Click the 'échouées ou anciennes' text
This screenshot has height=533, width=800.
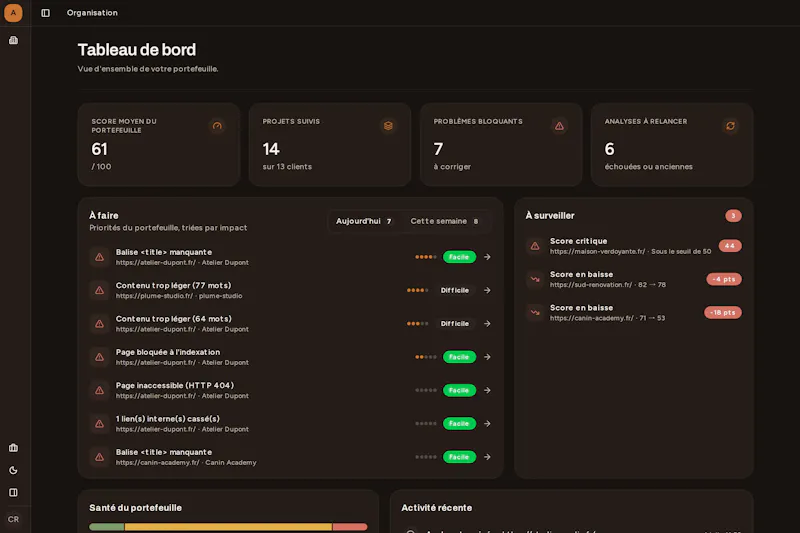[x=648, y=167]
